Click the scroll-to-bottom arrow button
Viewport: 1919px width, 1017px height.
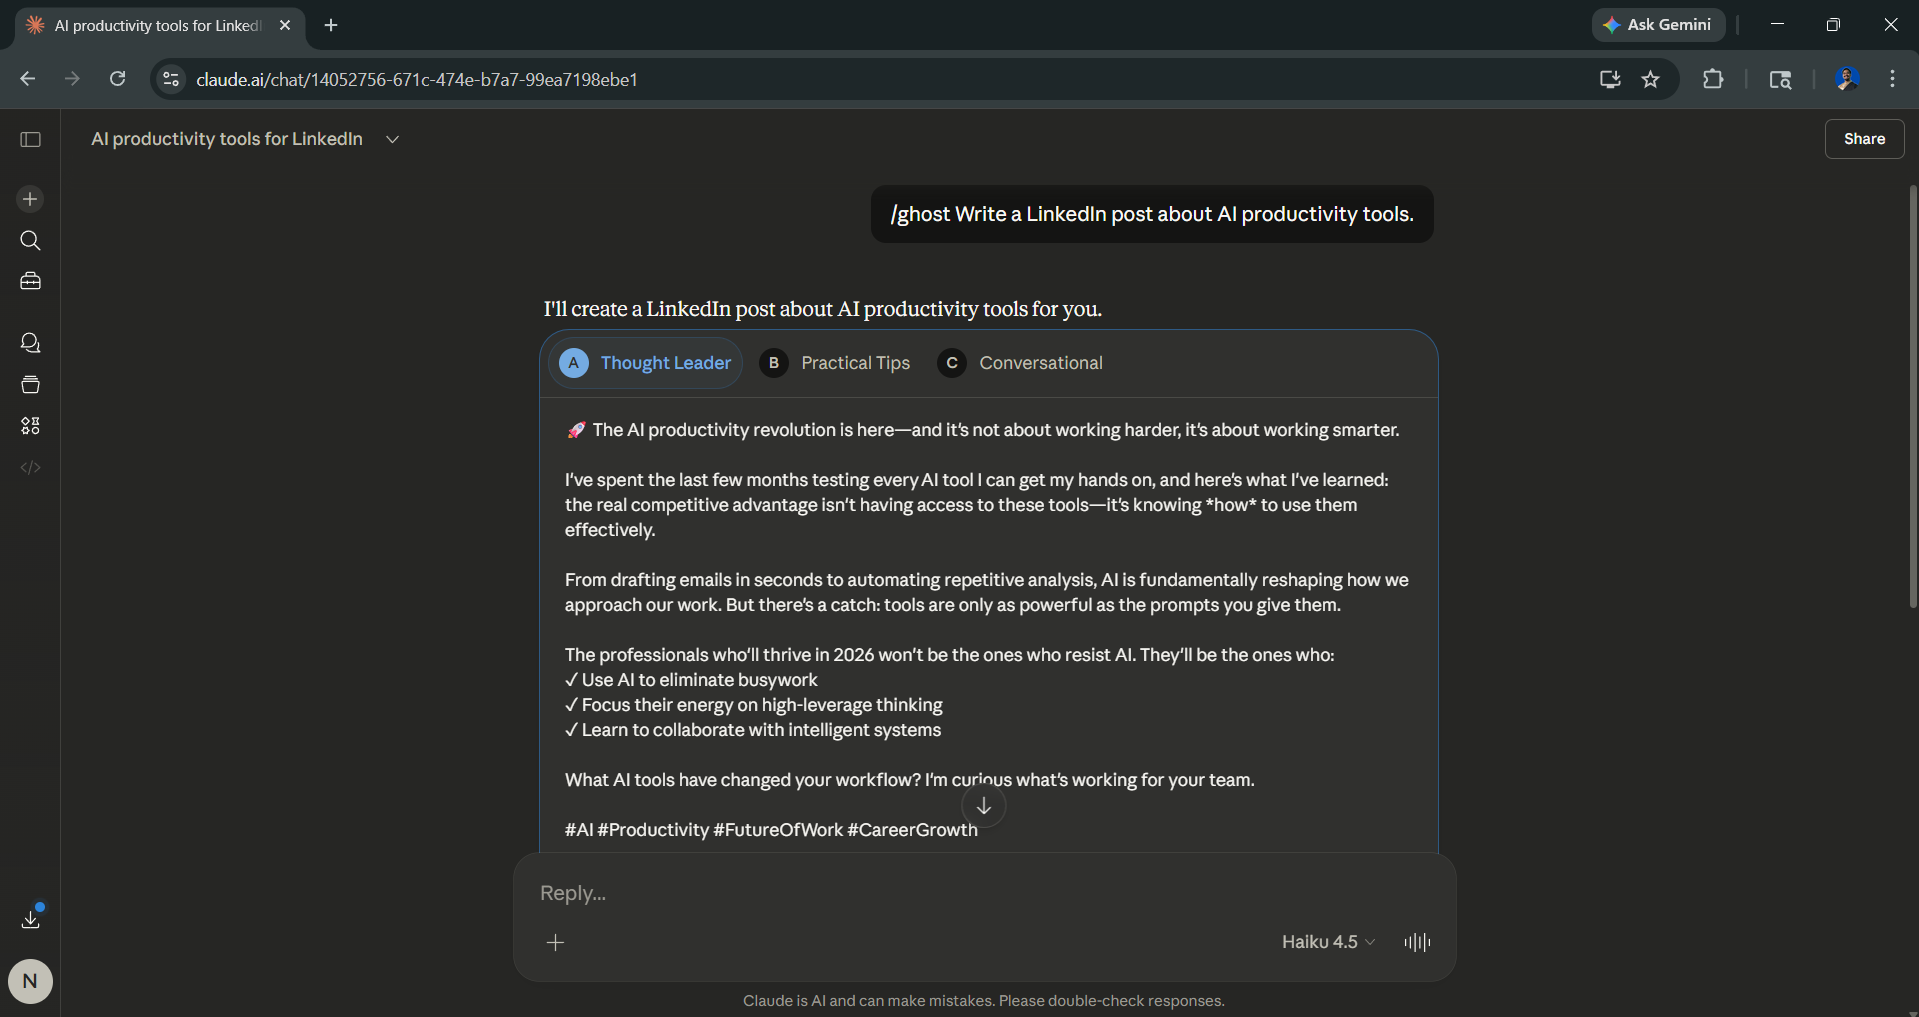pyautogui.click(x=983, y=806)
